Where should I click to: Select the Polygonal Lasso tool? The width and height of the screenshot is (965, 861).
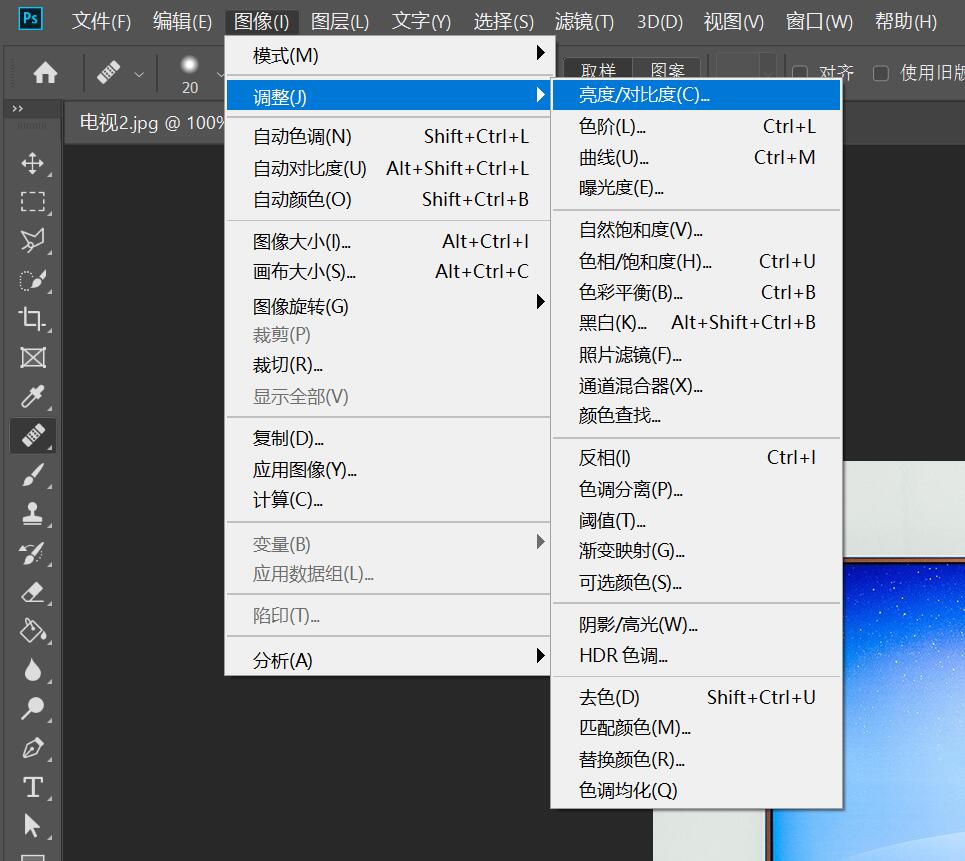[33, 241]
